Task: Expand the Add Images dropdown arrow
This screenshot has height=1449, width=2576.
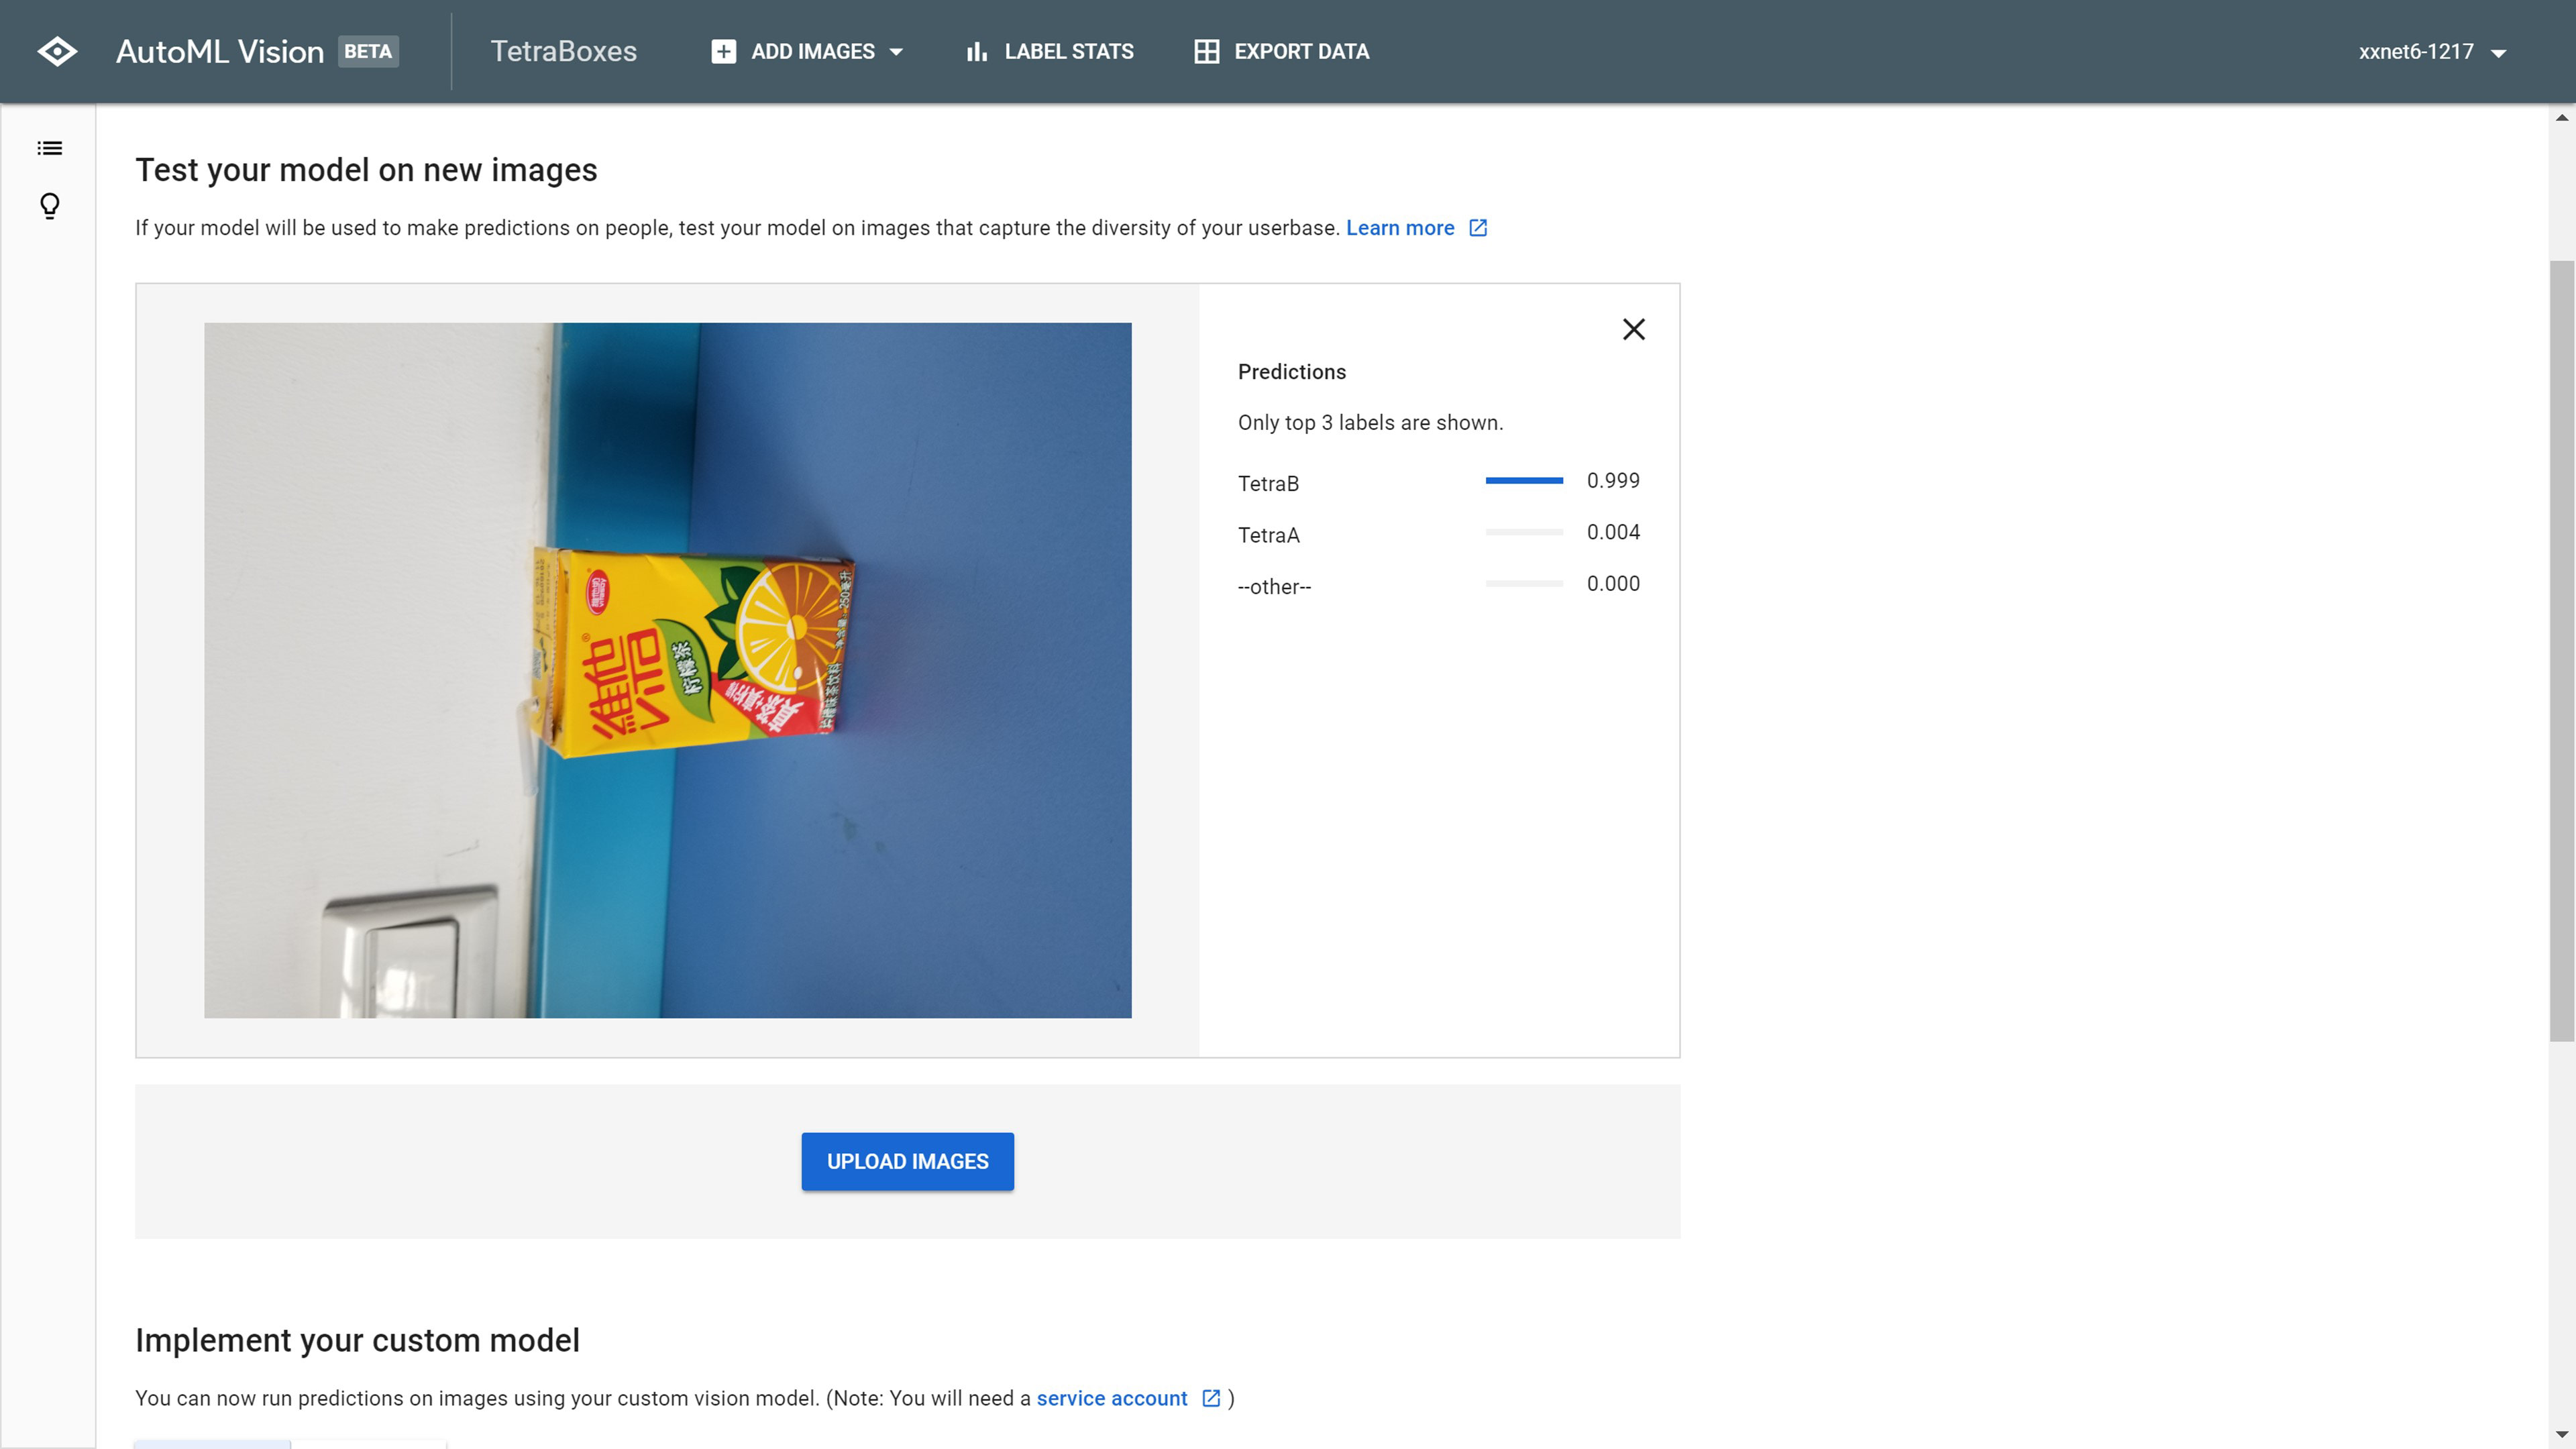Action: pyautogui.click(x=896, y=52)
